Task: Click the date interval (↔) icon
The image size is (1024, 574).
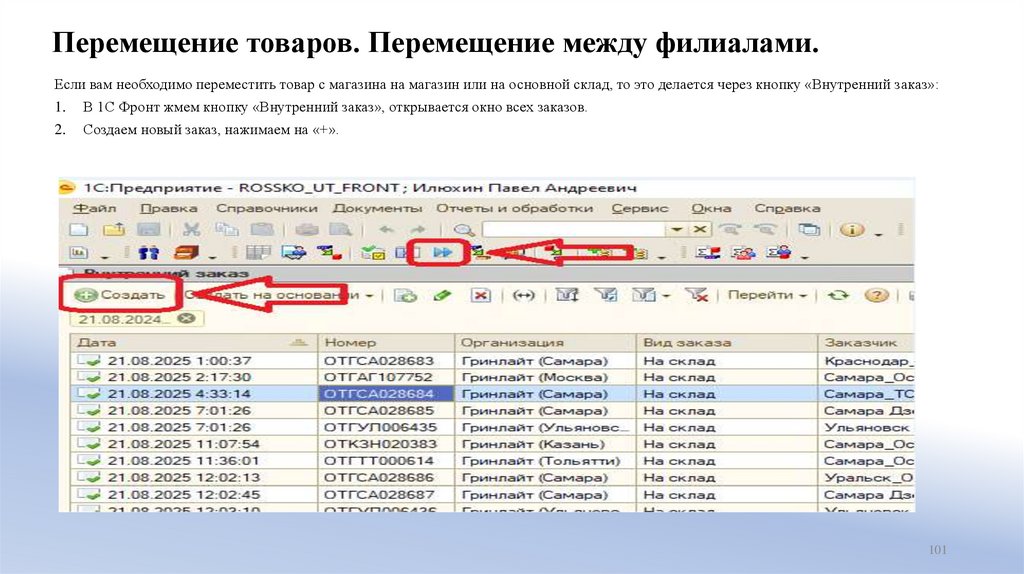Action: point(523,295)
